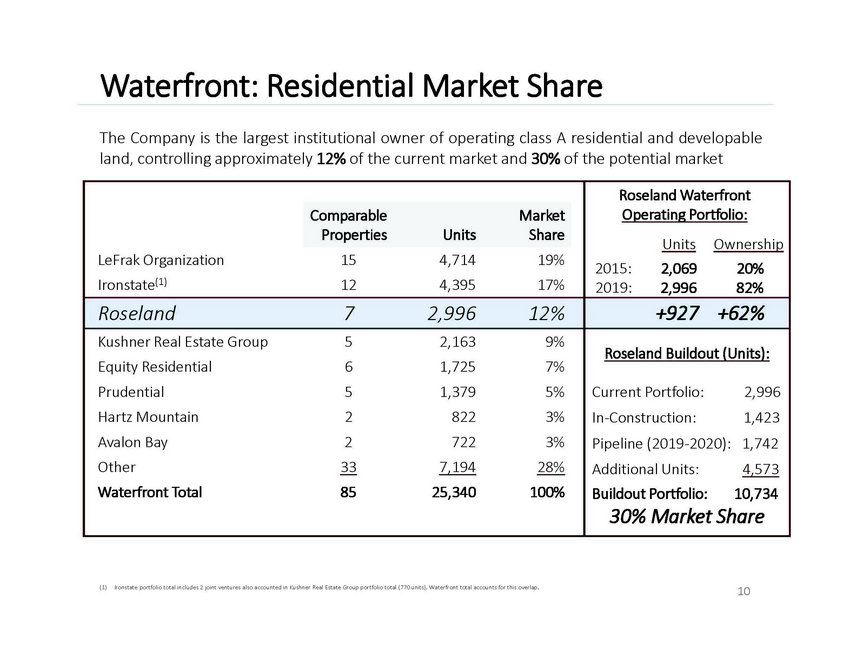The image size is (850, 657).
Task: Click Avalon Bay's properties value '2'
Action: [x=348, y=442]
